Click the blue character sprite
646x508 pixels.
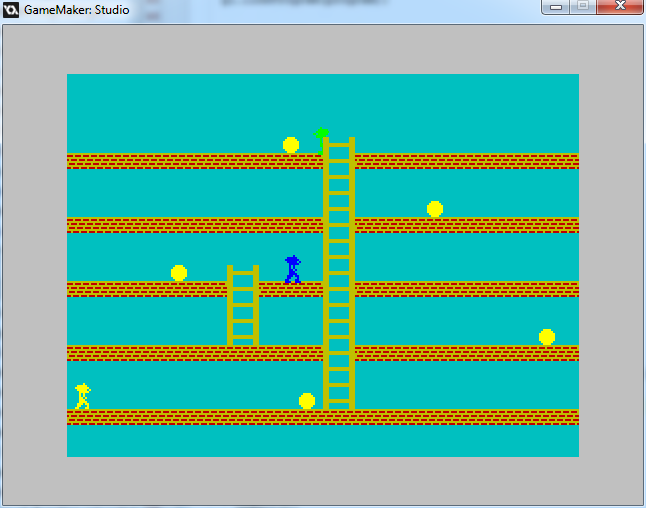[x=293, y=269]
